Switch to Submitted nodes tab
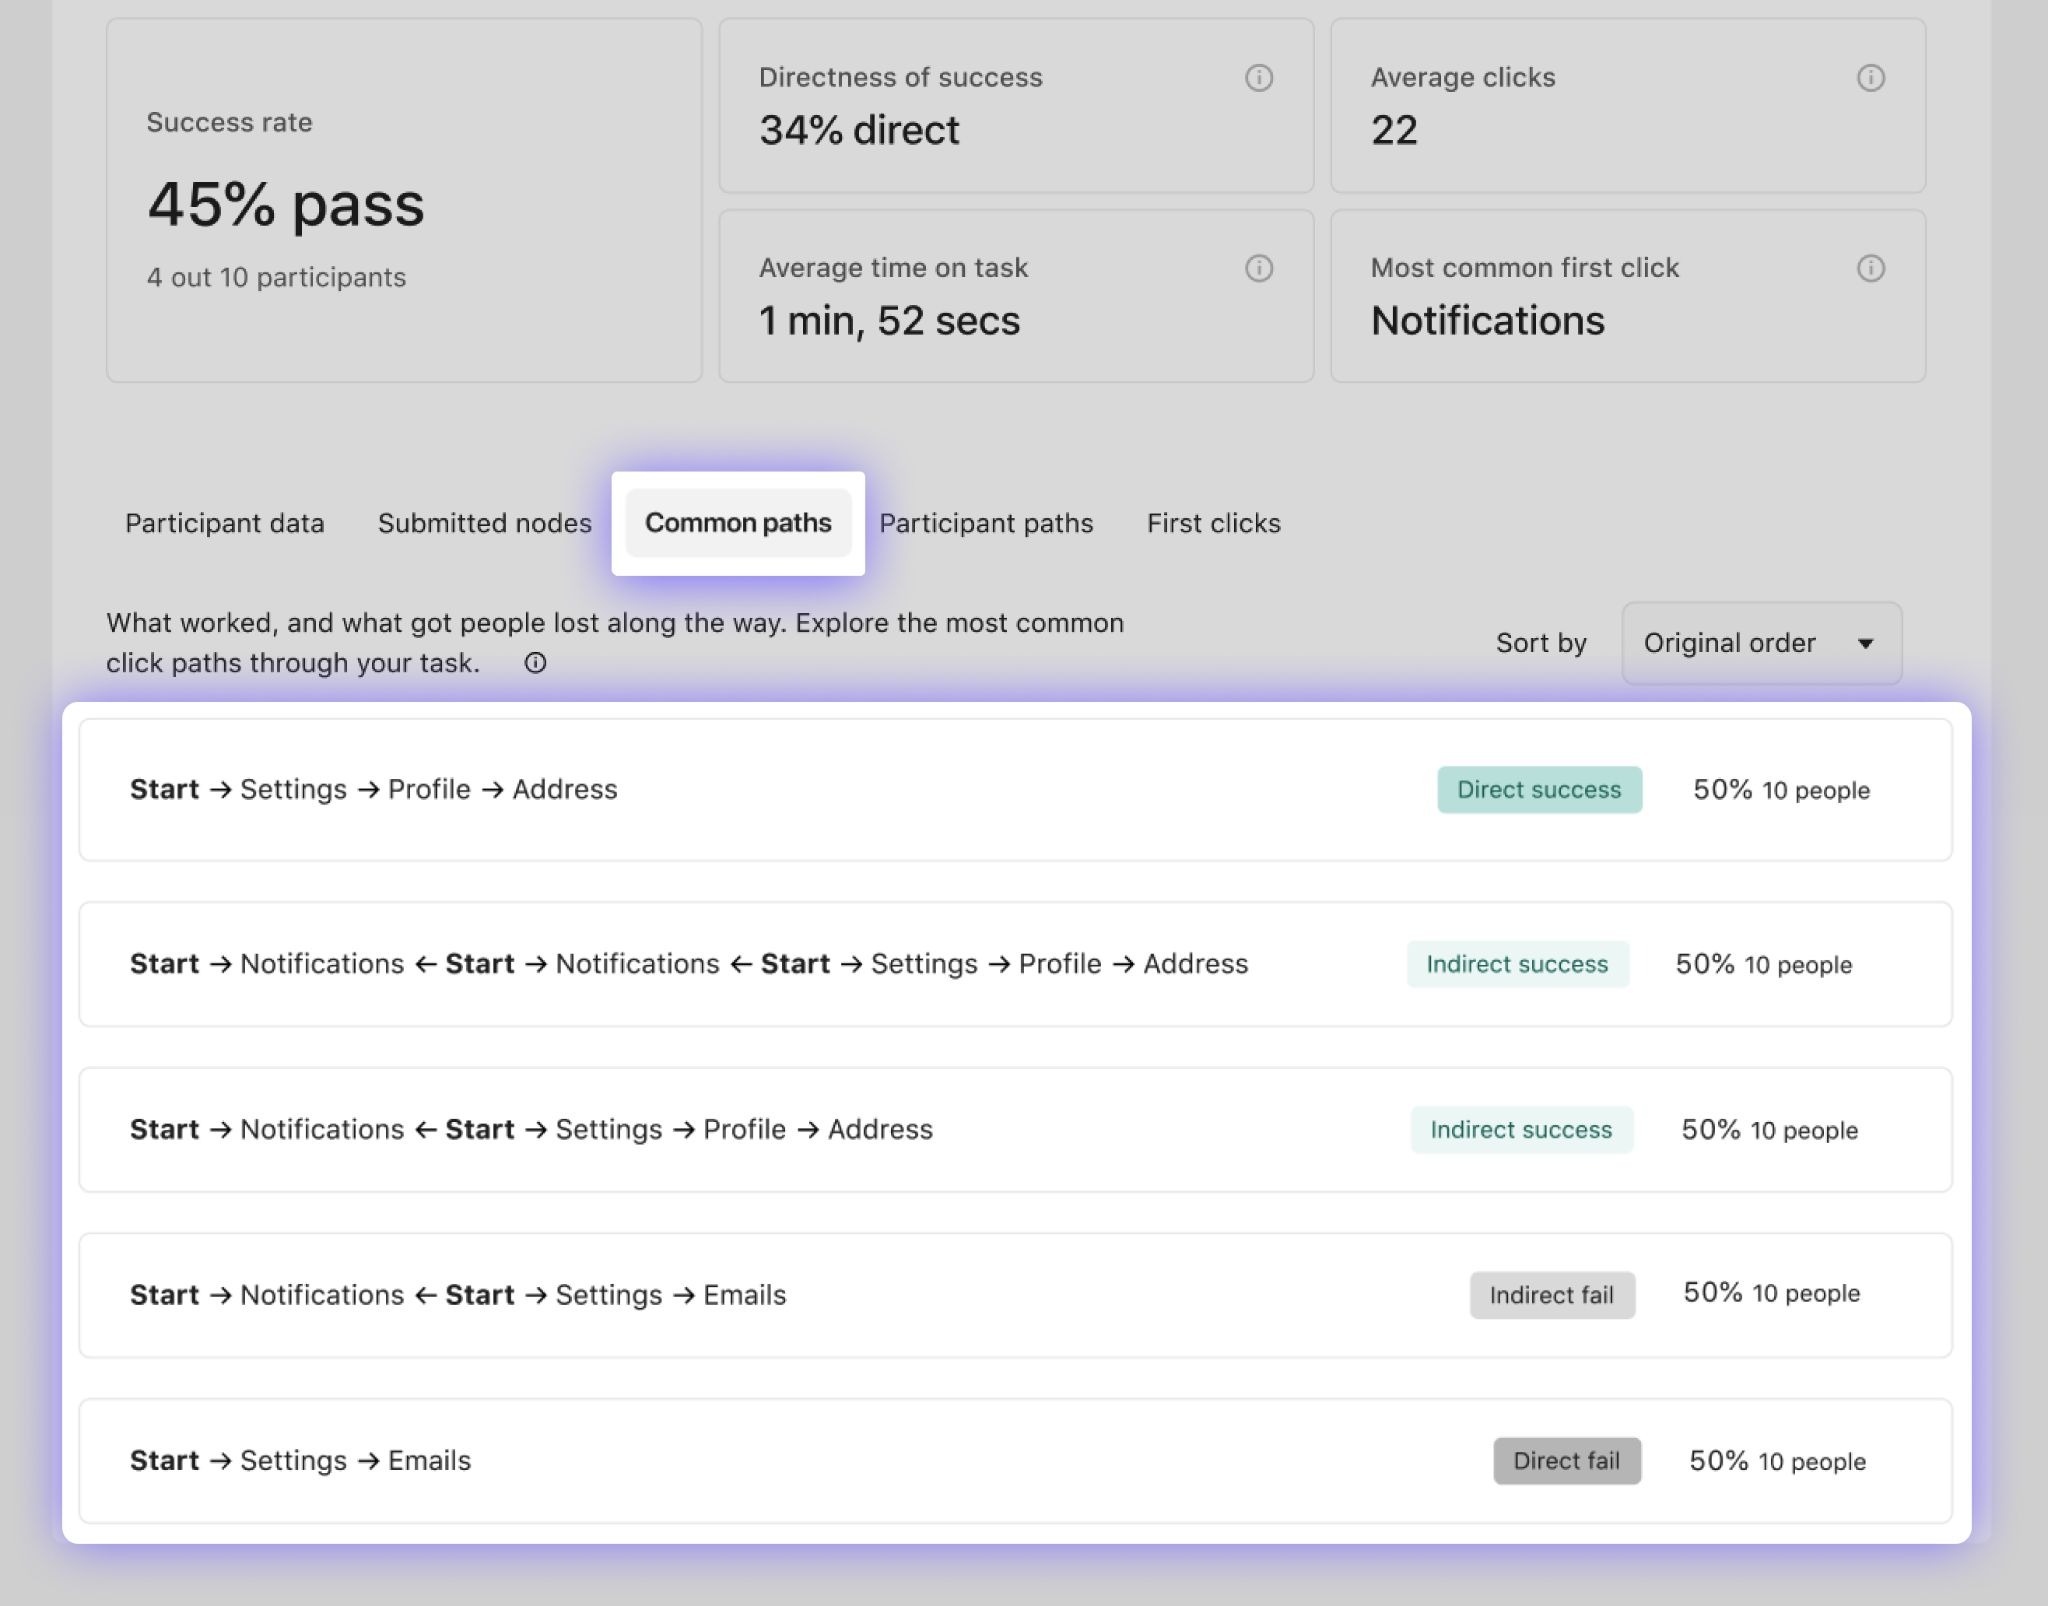Viewport: 2048px width, 1606px height. click(x=484, y=523)
